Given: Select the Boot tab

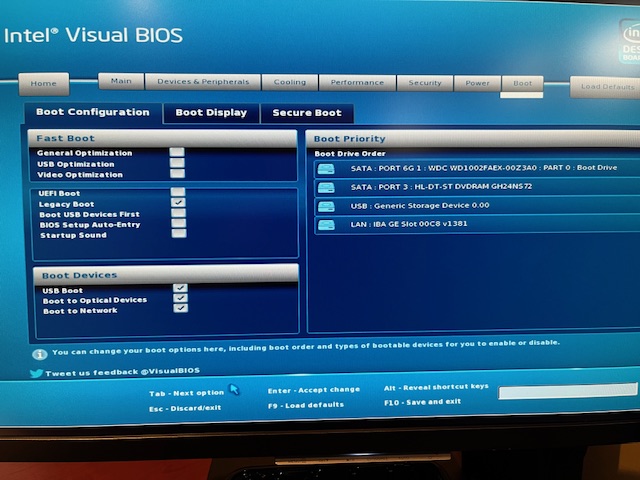Looking at the screenshot, I should [x=522, y=84].
